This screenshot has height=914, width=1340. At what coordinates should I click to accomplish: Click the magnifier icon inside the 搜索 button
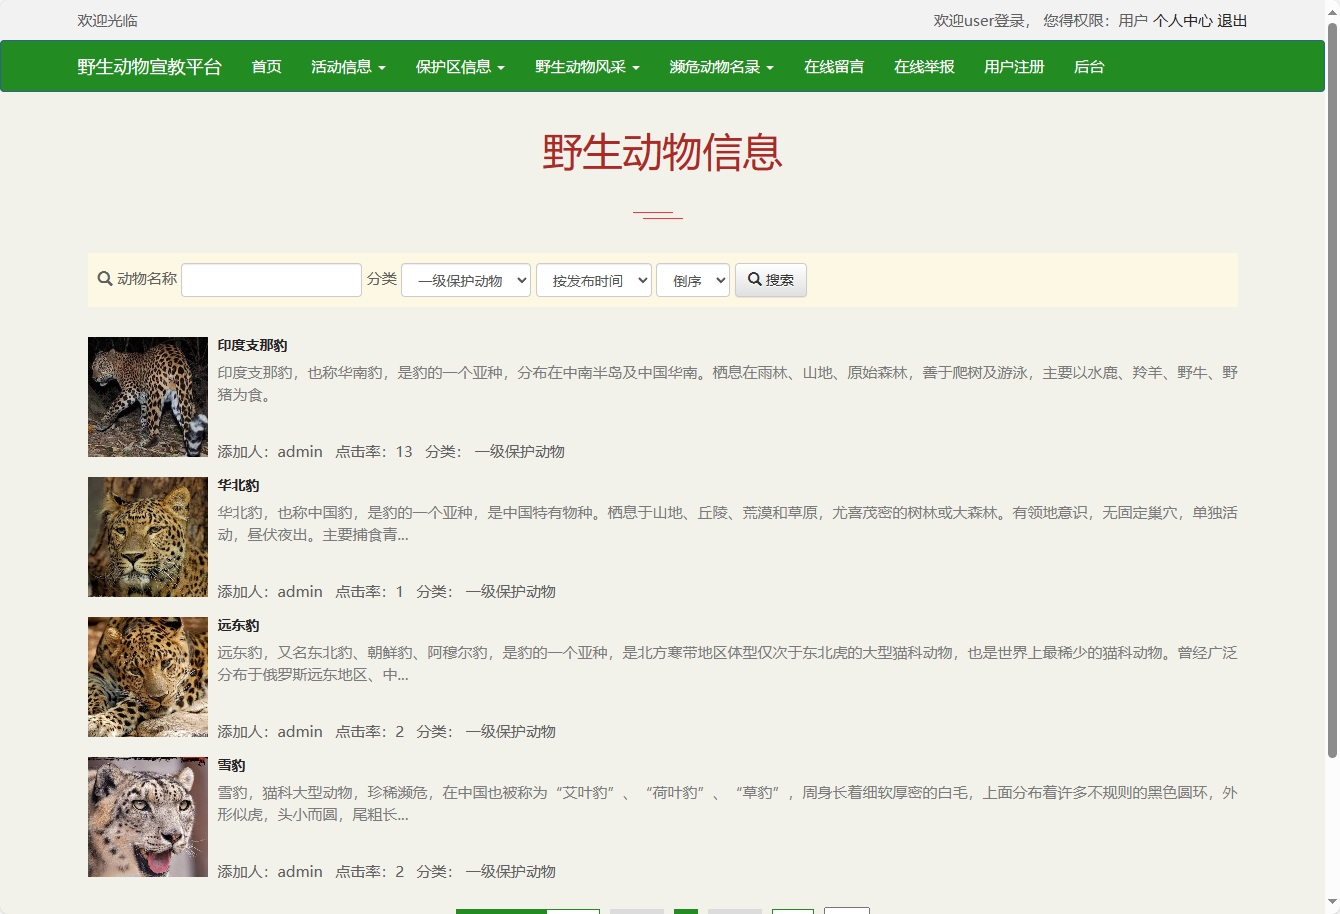click(x=756, y=280)
